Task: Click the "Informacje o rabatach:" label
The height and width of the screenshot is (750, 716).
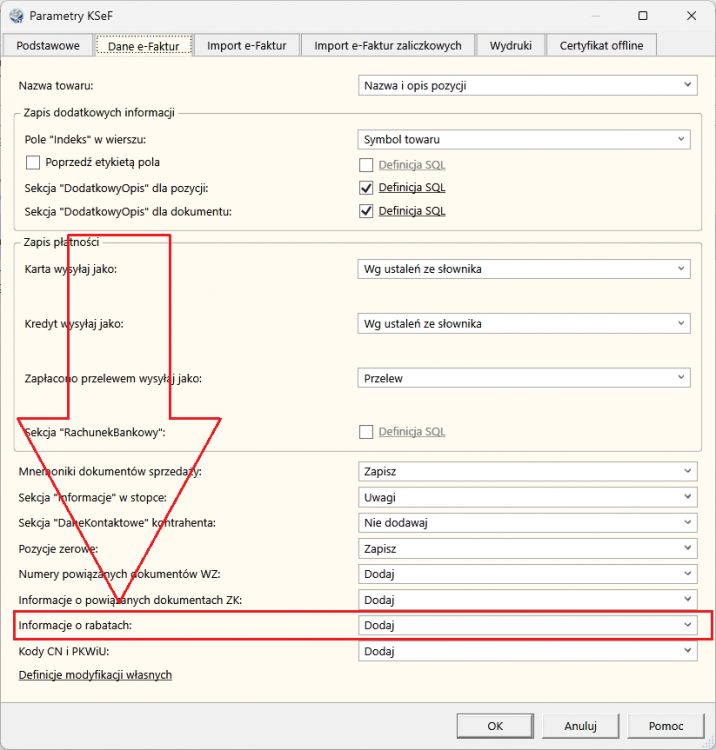Action: point(75,625)
